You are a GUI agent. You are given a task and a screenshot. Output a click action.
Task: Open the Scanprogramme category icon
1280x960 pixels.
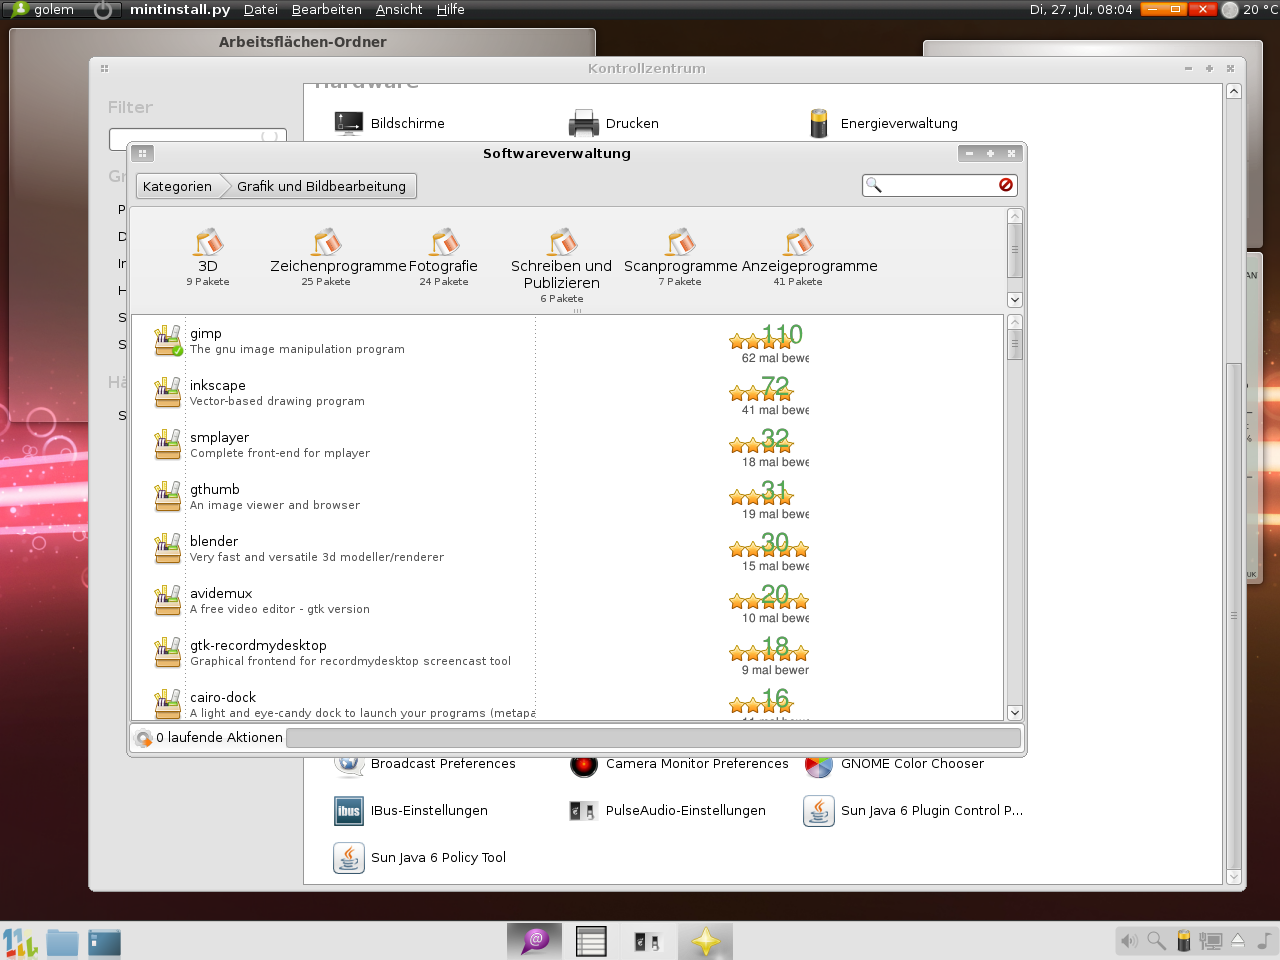point(680,242)
